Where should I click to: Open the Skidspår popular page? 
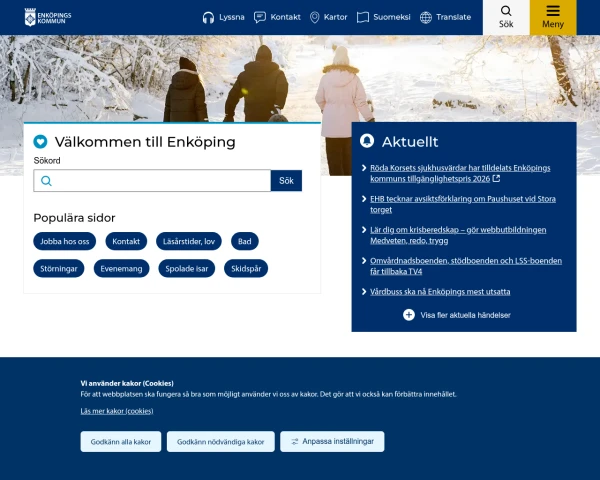pyautogui.click(x=246, y=268)
